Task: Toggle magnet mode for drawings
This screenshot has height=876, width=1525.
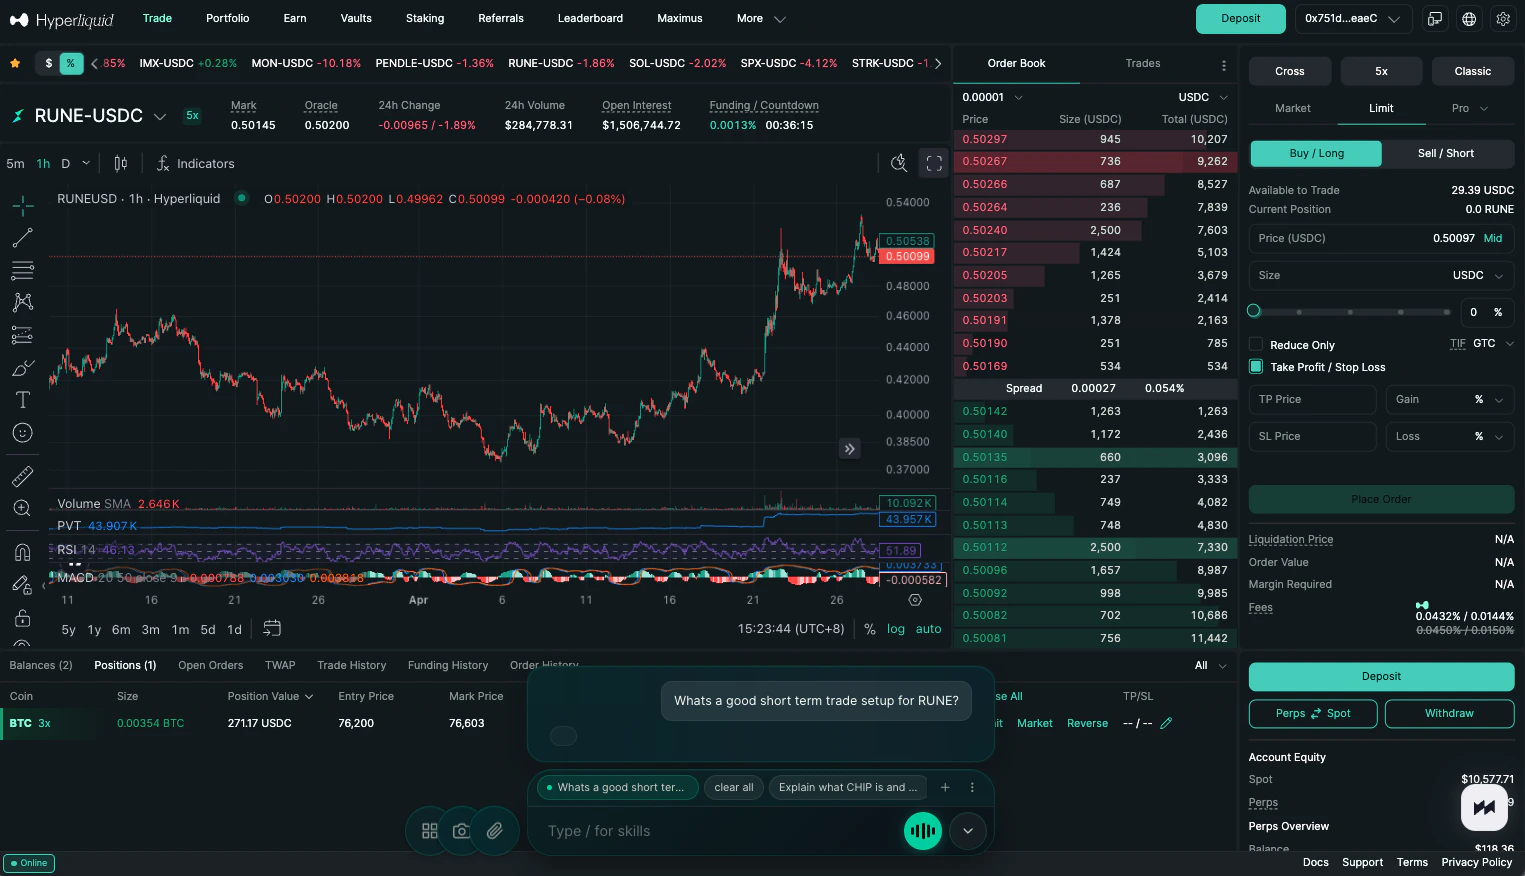Action: click(23, 552)
